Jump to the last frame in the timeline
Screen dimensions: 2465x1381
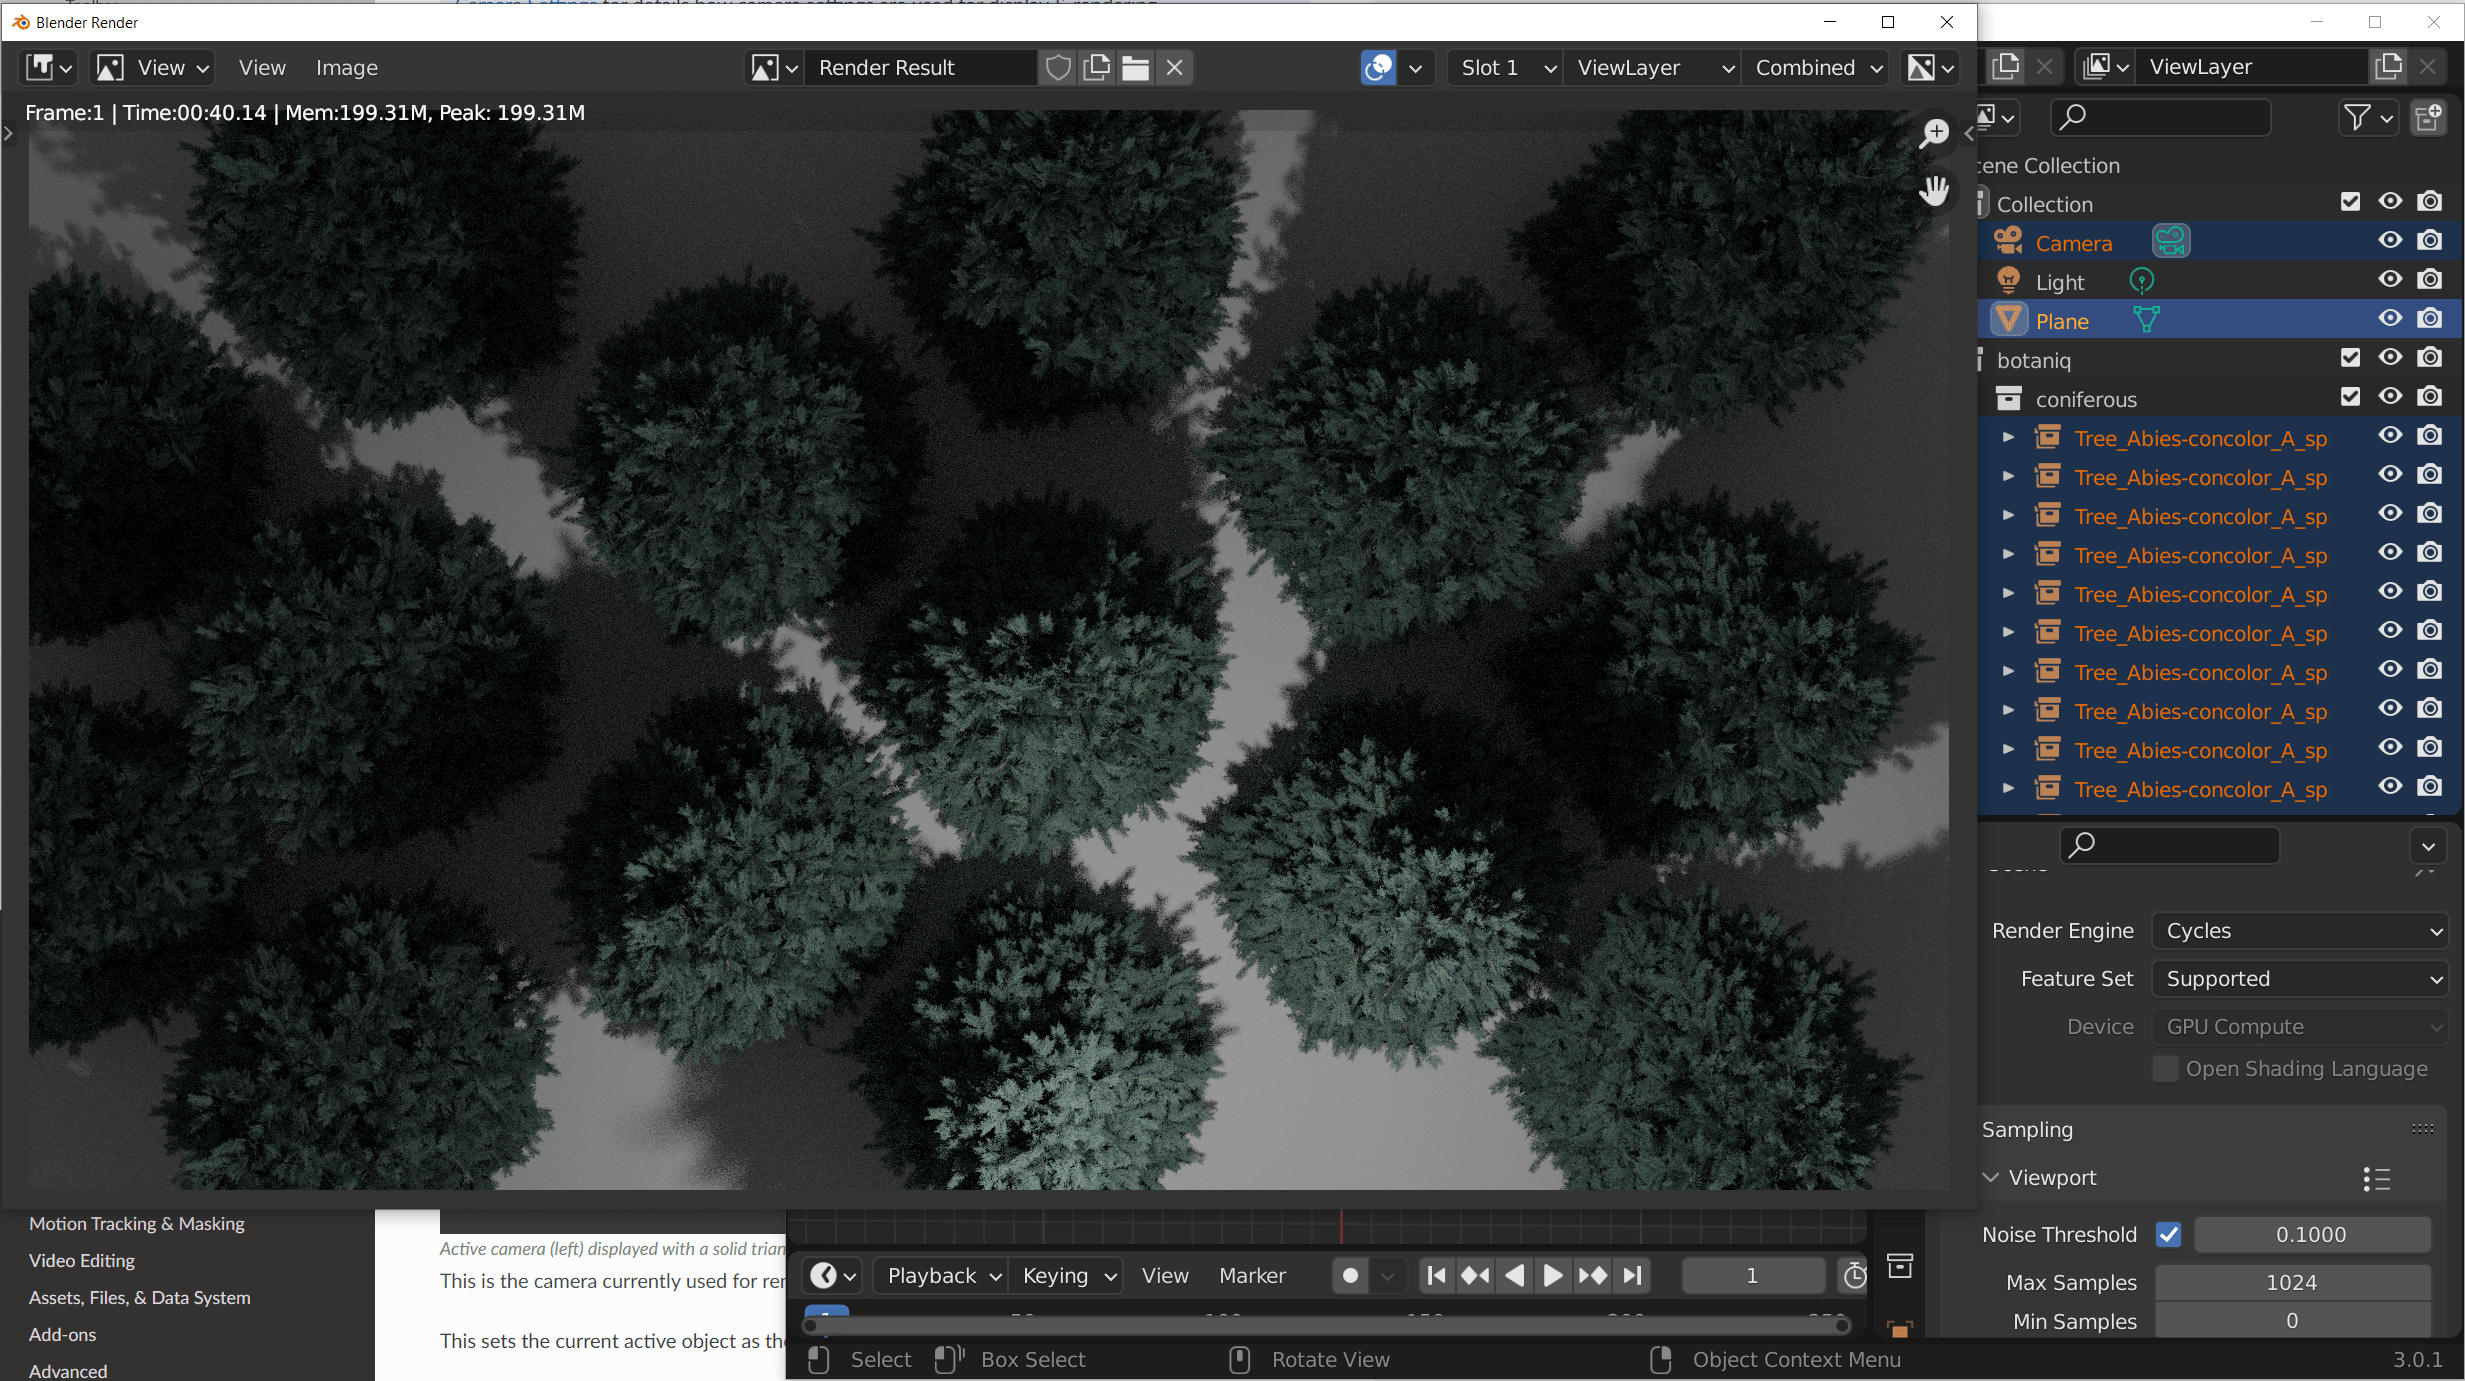(x=1632, y=1275)
